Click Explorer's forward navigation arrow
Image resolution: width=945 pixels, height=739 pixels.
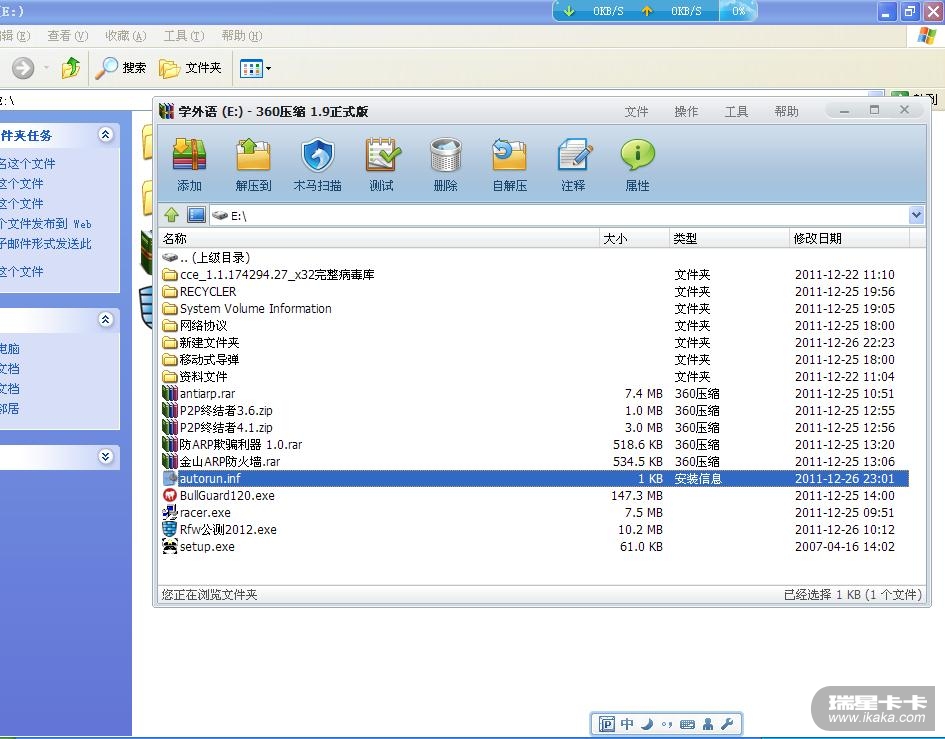(x=23, y=68)
